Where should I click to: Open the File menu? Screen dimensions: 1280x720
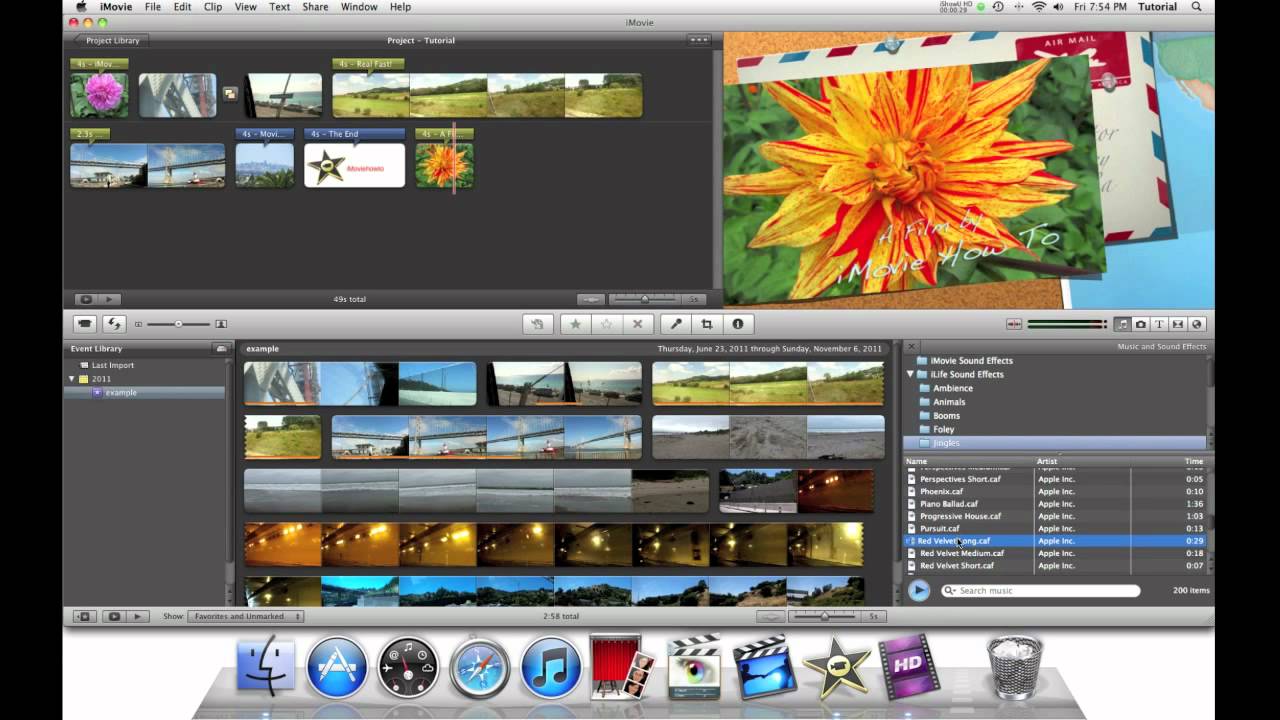152,7
